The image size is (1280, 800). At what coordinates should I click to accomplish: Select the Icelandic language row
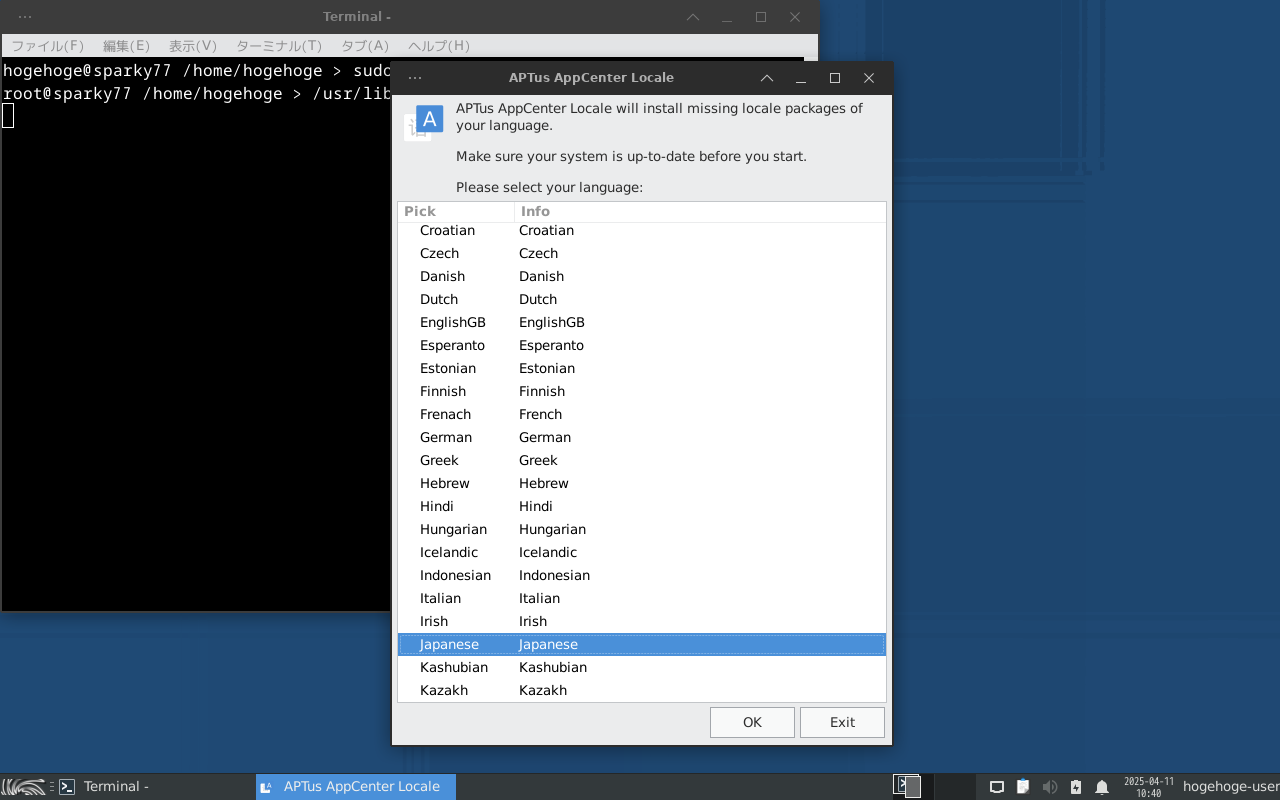pyautogui.click(x=642, y=552)
